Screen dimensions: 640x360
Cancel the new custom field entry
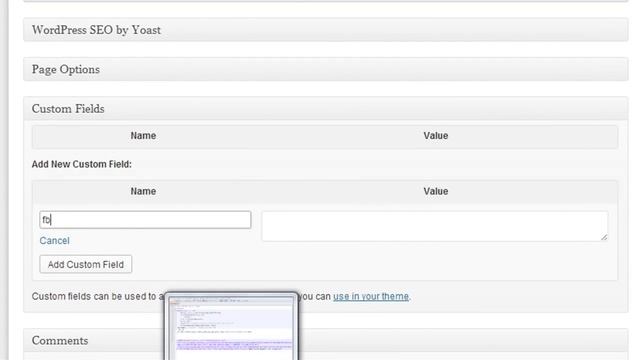point(54,240)
